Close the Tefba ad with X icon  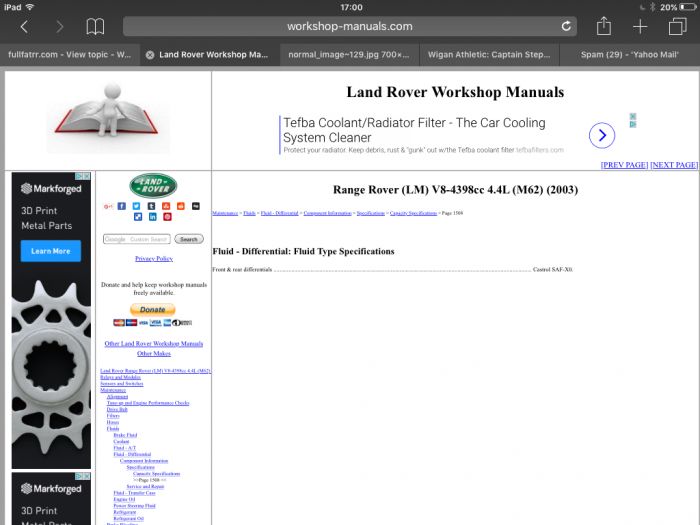pos(633,117)
